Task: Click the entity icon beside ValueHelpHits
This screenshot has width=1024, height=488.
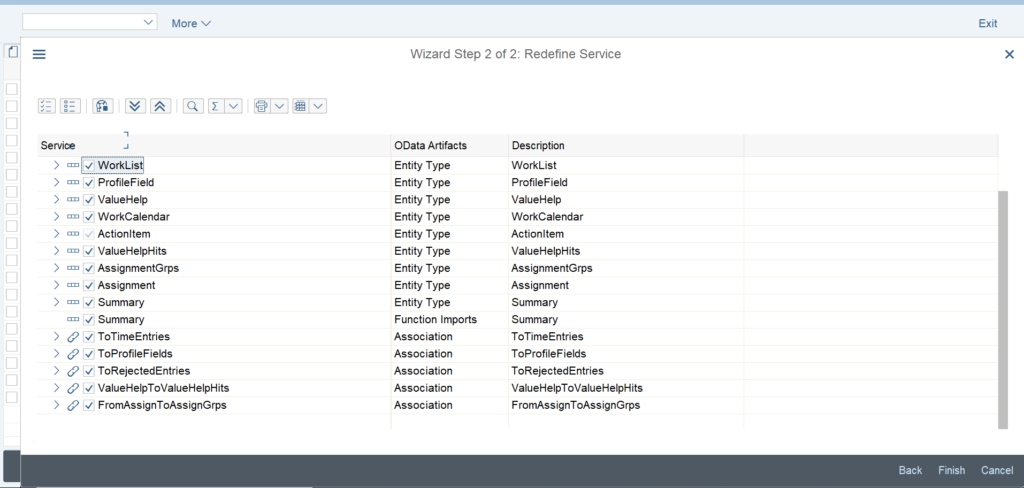Action: point(73,251)
